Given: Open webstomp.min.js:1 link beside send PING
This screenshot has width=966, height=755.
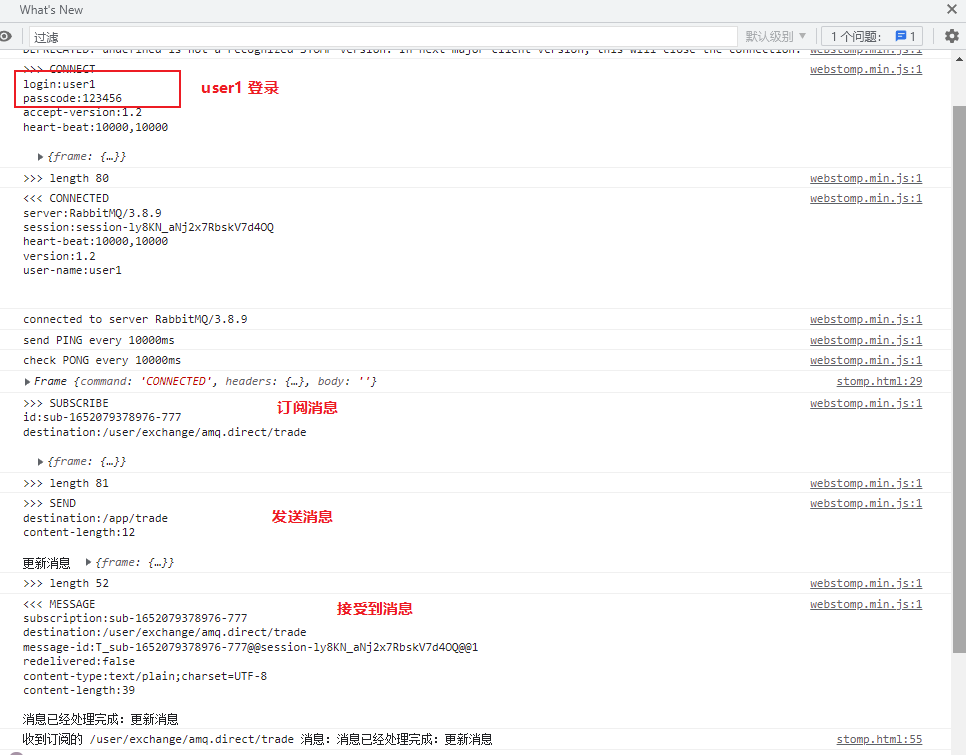Looking at the screenshot, I should coord(866,340).
